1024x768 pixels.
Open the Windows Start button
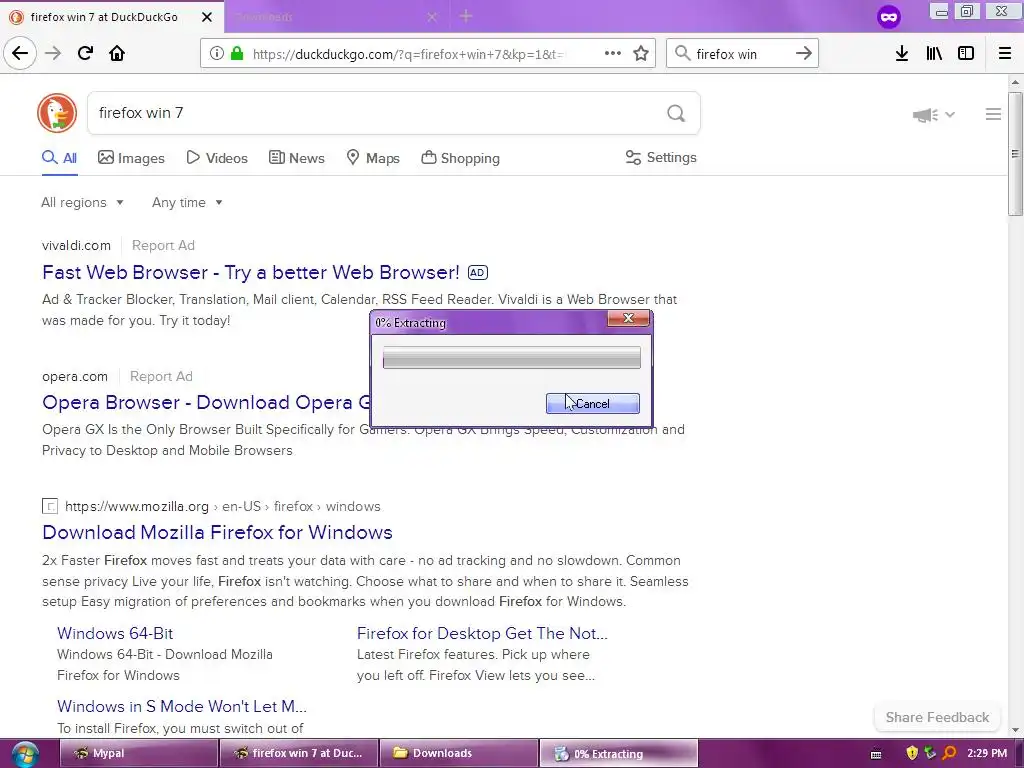click(x=25, y=754)
